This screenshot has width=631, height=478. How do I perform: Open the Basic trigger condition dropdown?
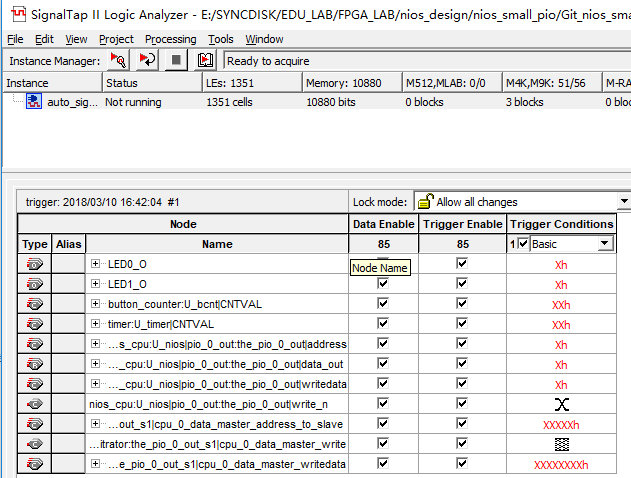pyautogui.click(x=604, y=243)
